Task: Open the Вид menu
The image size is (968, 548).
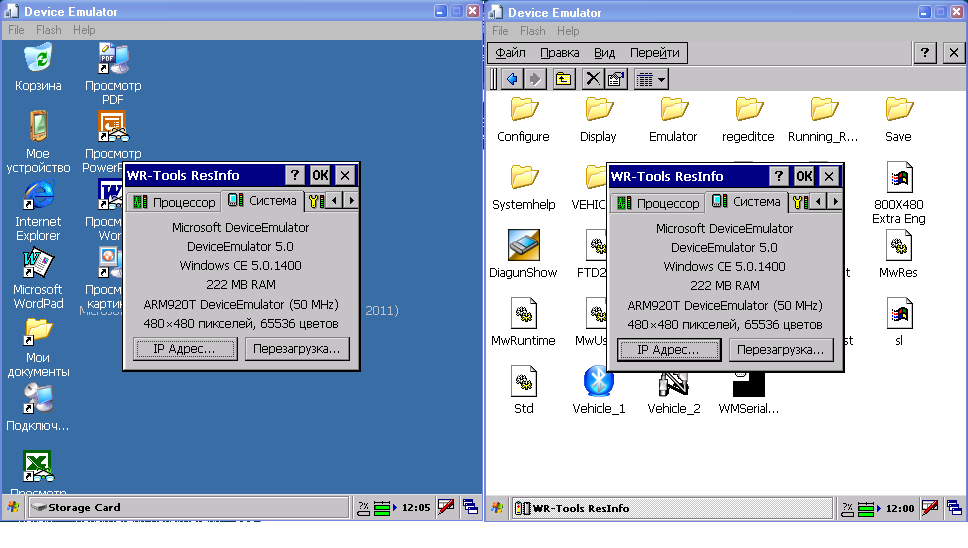Action: coord(604,53)
